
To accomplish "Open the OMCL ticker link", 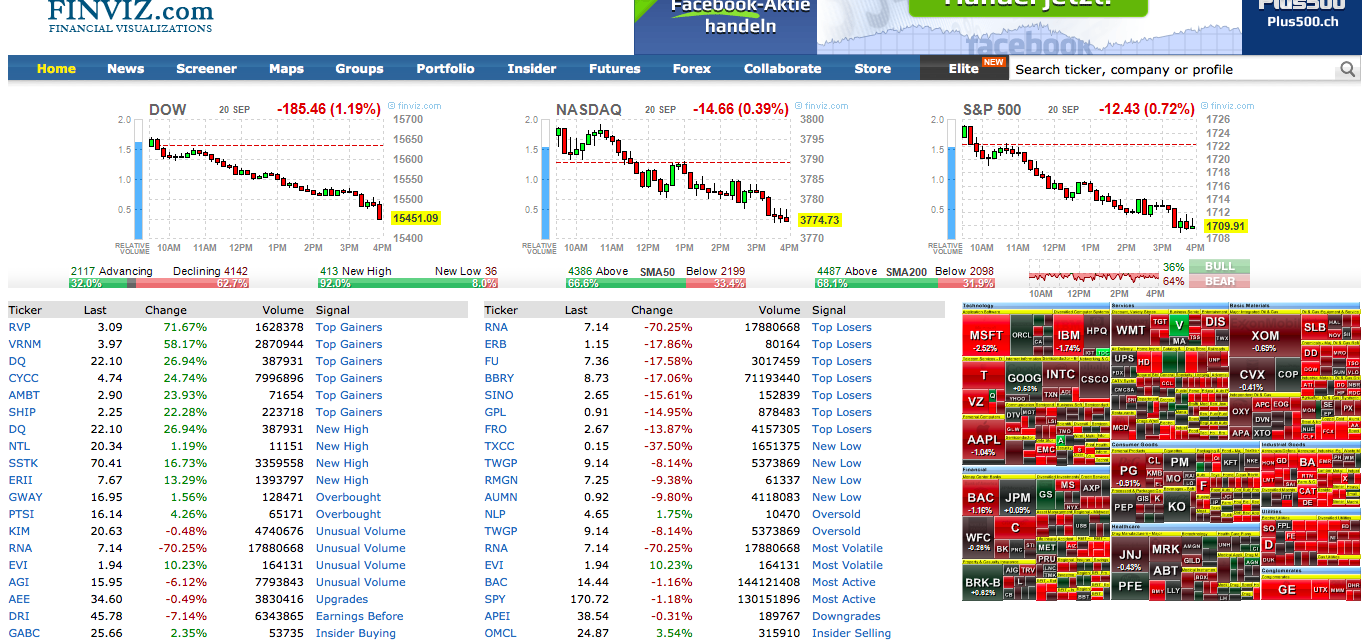I will [x=500, y=633].
